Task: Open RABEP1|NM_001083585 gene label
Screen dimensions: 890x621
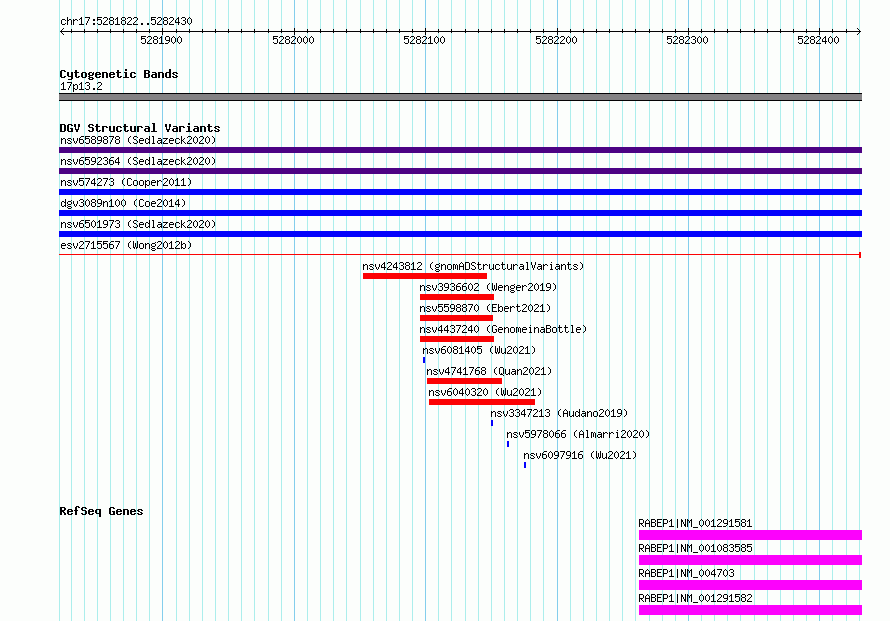Action: 695,548
